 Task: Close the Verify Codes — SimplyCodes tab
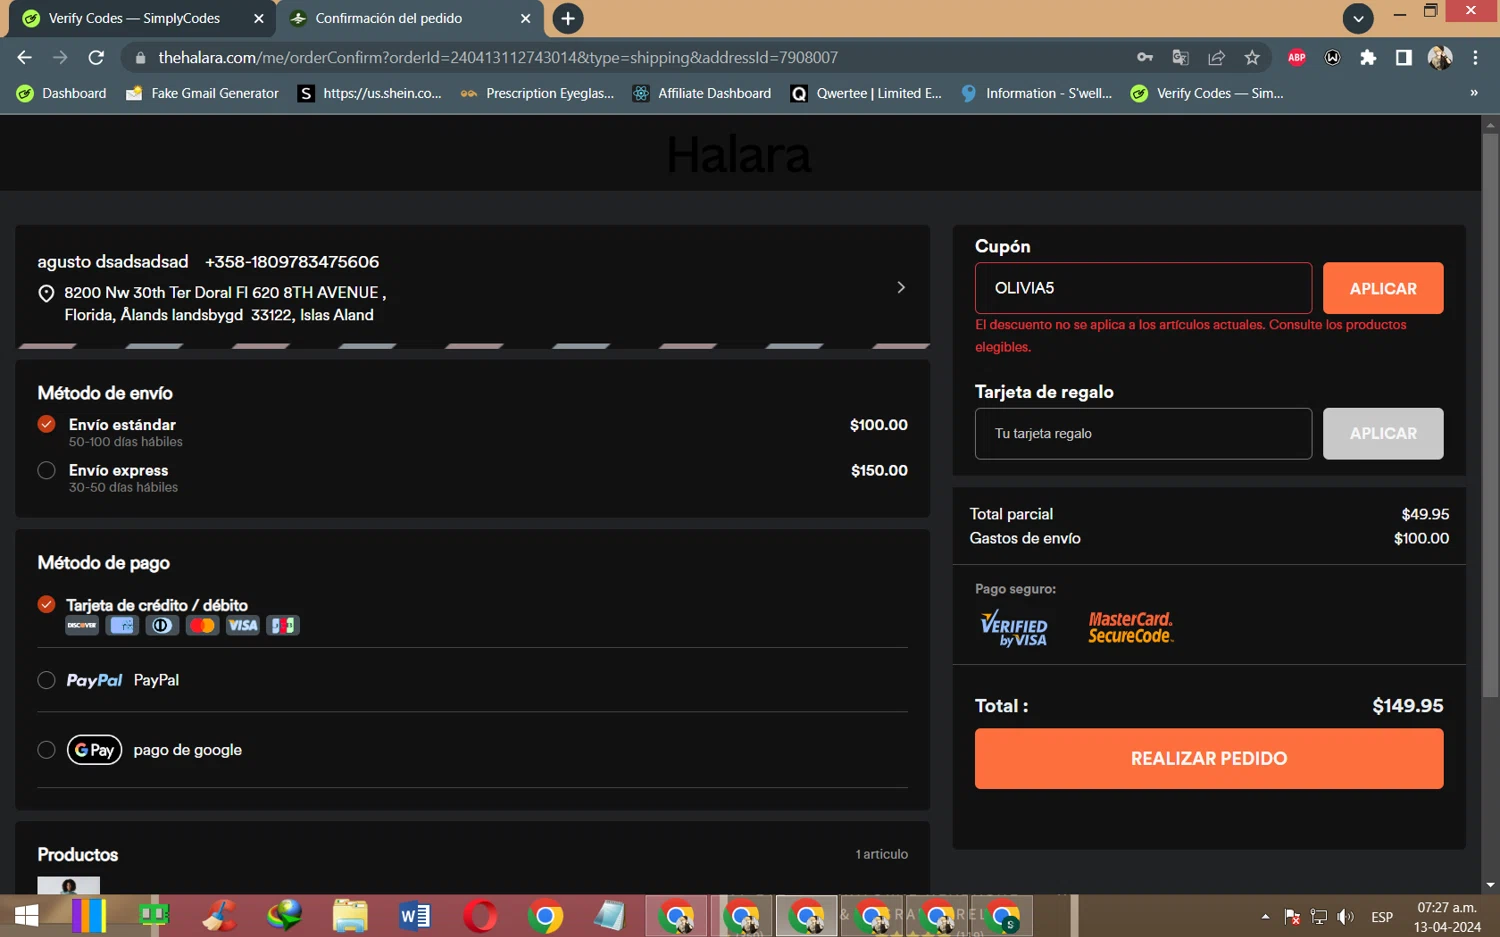coord(259,18)
